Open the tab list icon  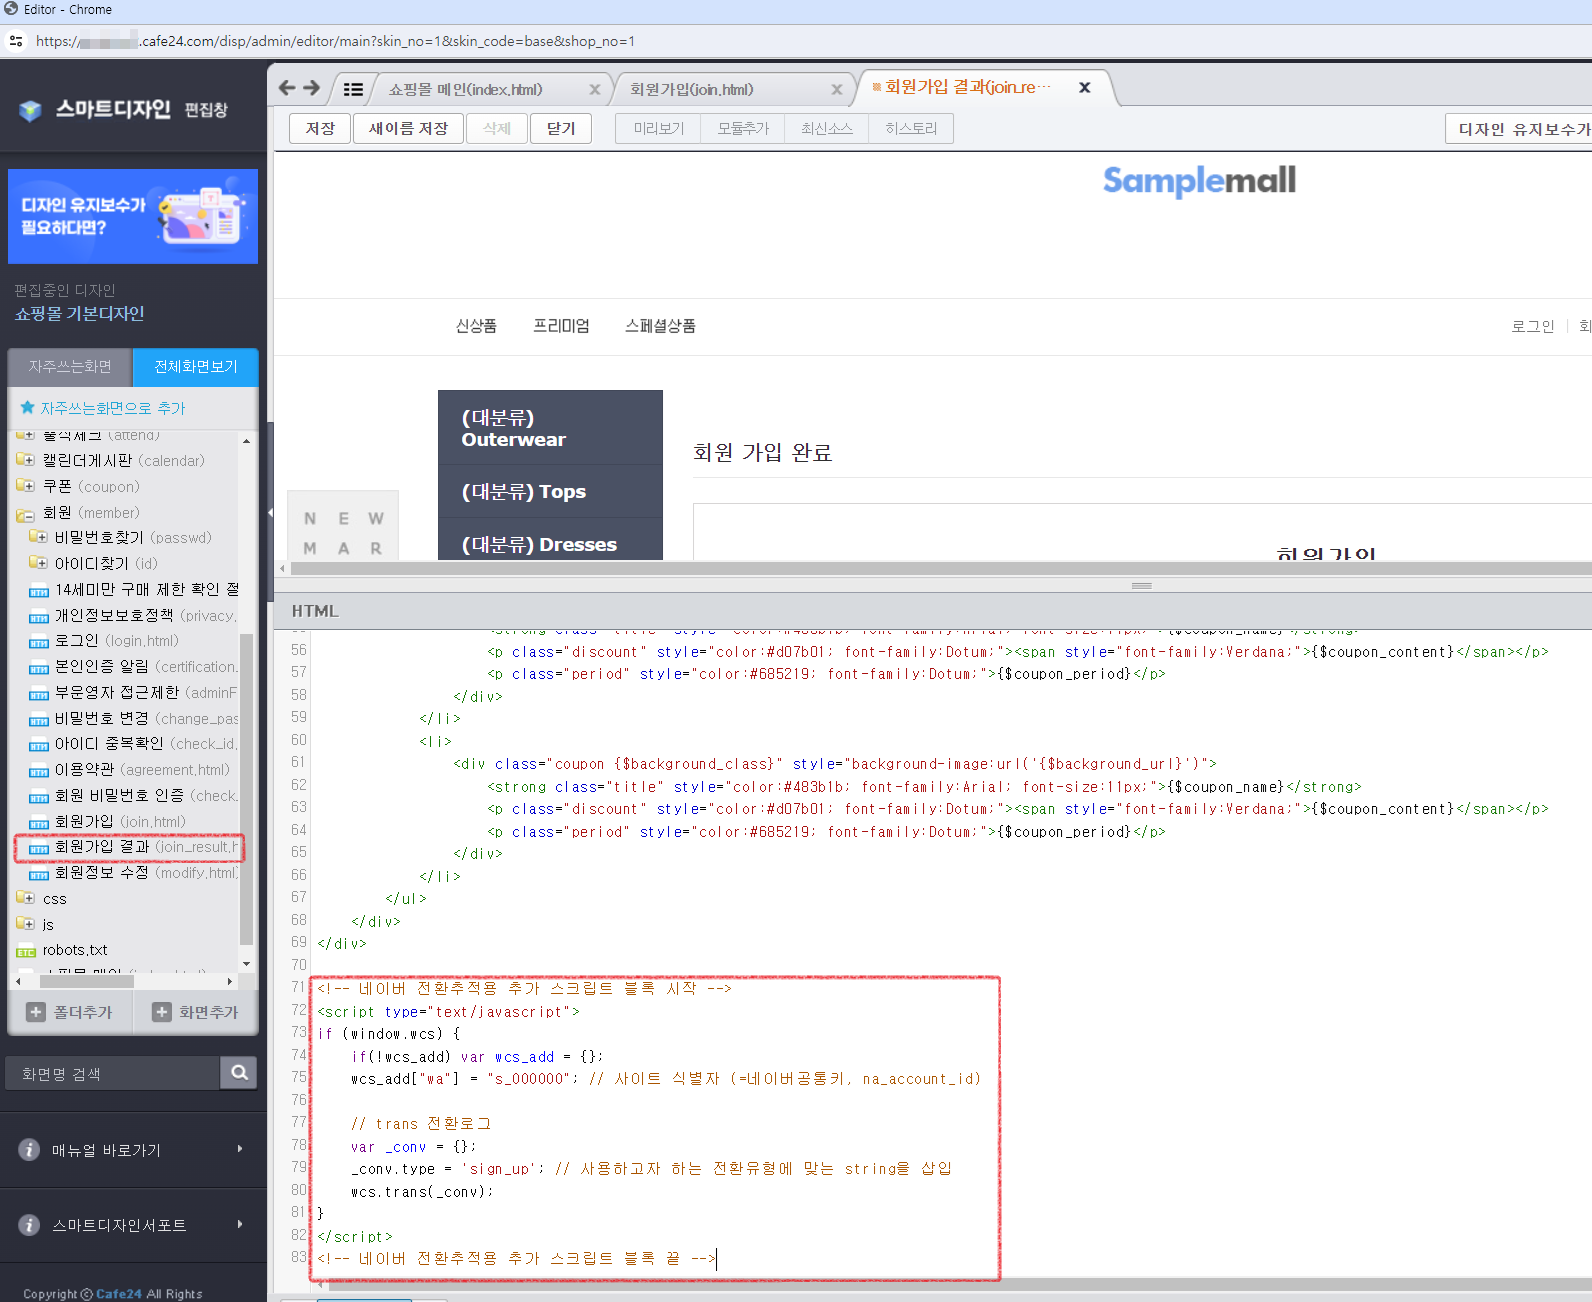pyautogui.click(x=353, y=89)
